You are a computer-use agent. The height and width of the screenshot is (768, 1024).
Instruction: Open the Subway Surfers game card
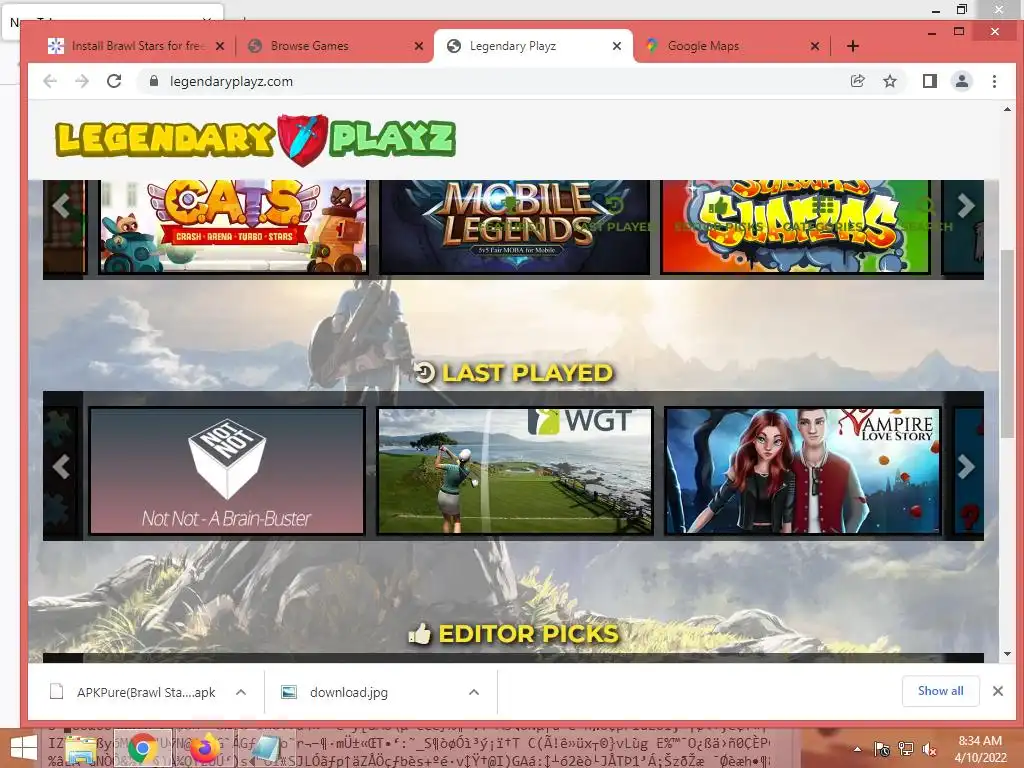pos(795,227)
